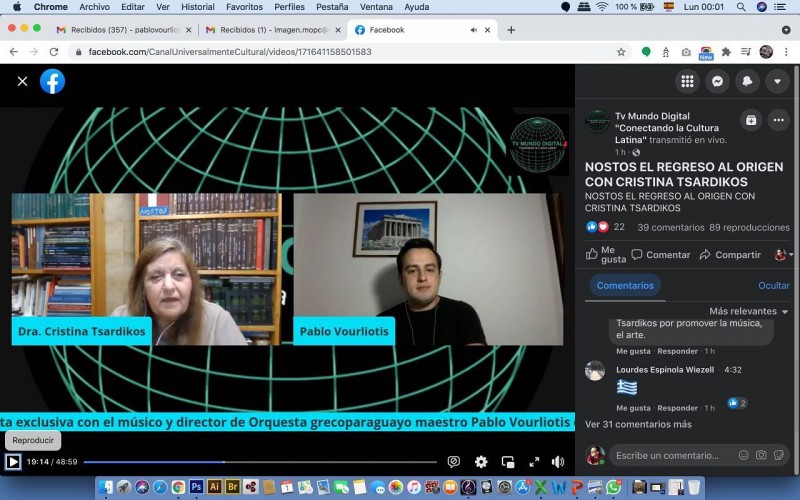Screen dimensions: 800x500
Task: Click the Compartir button
Action: click(x=730, y=255)
